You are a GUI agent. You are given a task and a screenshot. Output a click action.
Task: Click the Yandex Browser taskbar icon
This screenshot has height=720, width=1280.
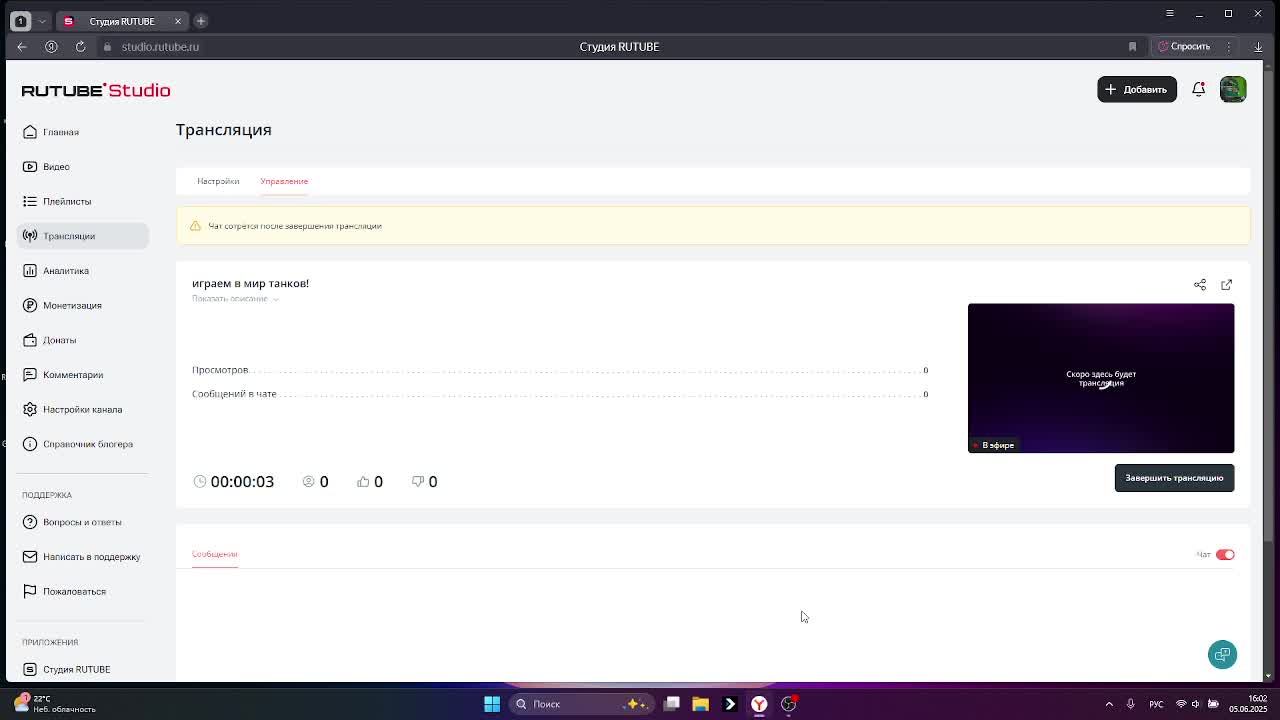point(759,704)
